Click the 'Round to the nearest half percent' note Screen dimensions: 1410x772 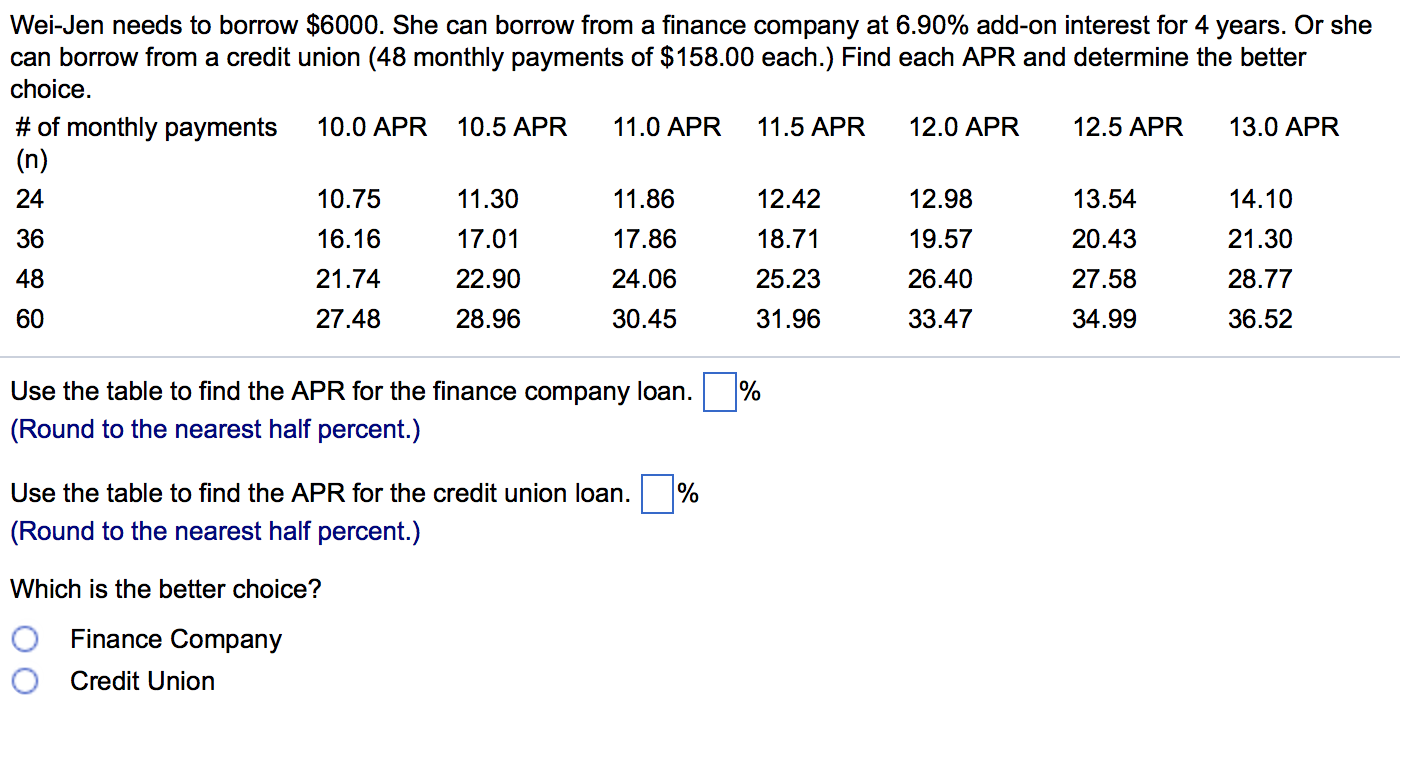[x=214, y=429]
